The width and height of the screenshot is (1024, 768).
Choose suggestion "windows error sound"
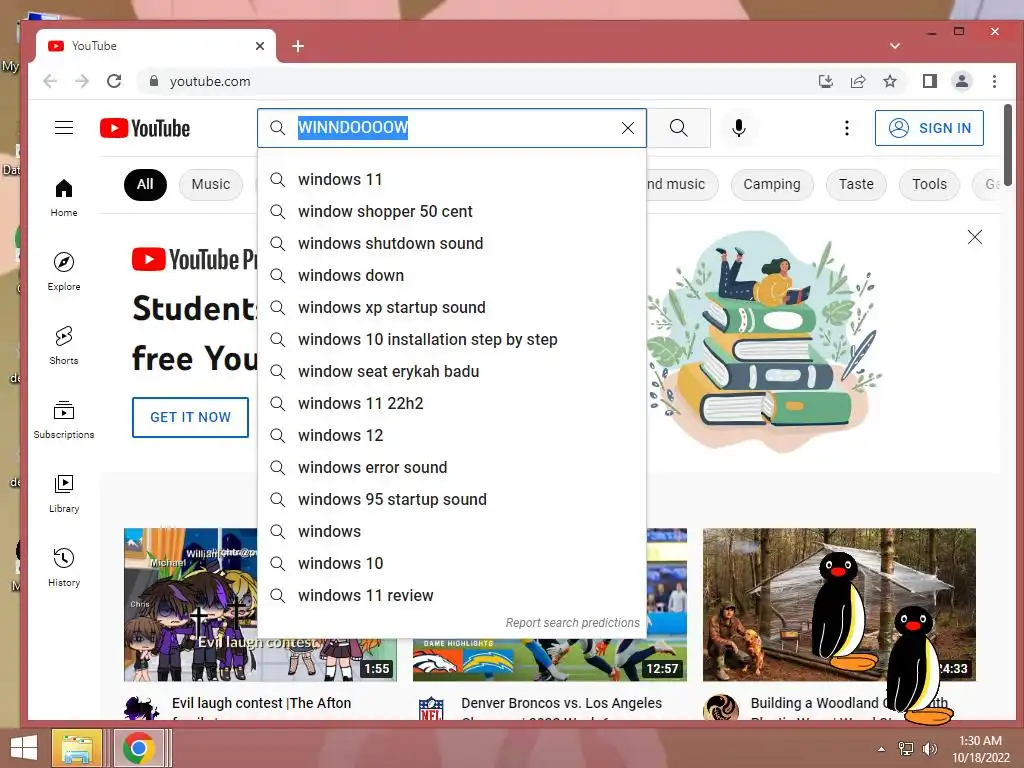(452, 468)
